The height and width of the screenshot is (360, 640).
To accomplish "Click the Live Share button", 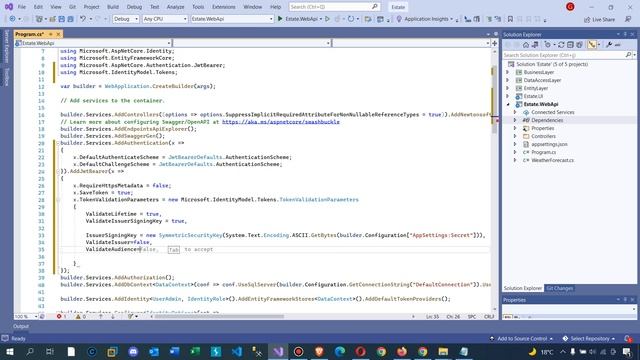I will pyautogui.click(x=599, y=19).
